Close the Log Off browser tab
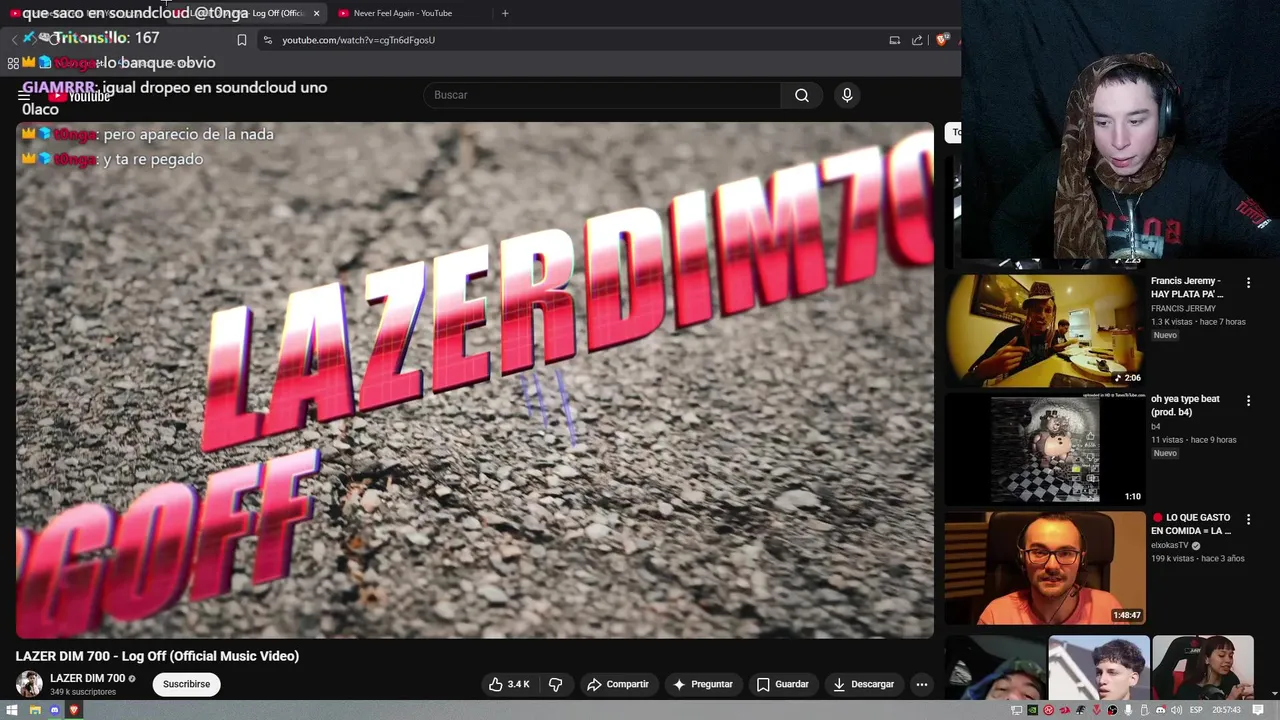 coord(316,13)
